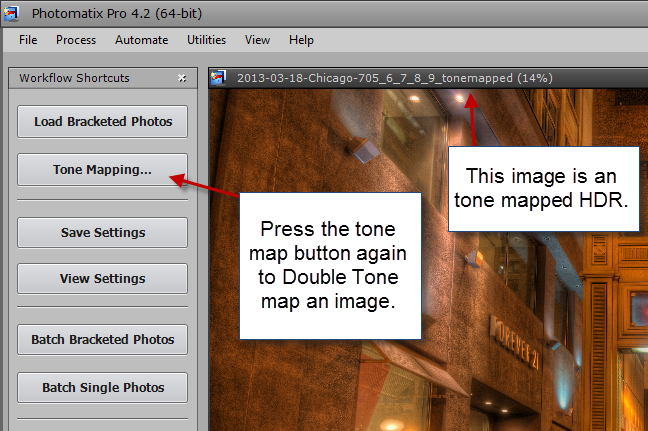Close the Workflow Shortcuts panel
648x431 pixels.
[x=182, y=78]
